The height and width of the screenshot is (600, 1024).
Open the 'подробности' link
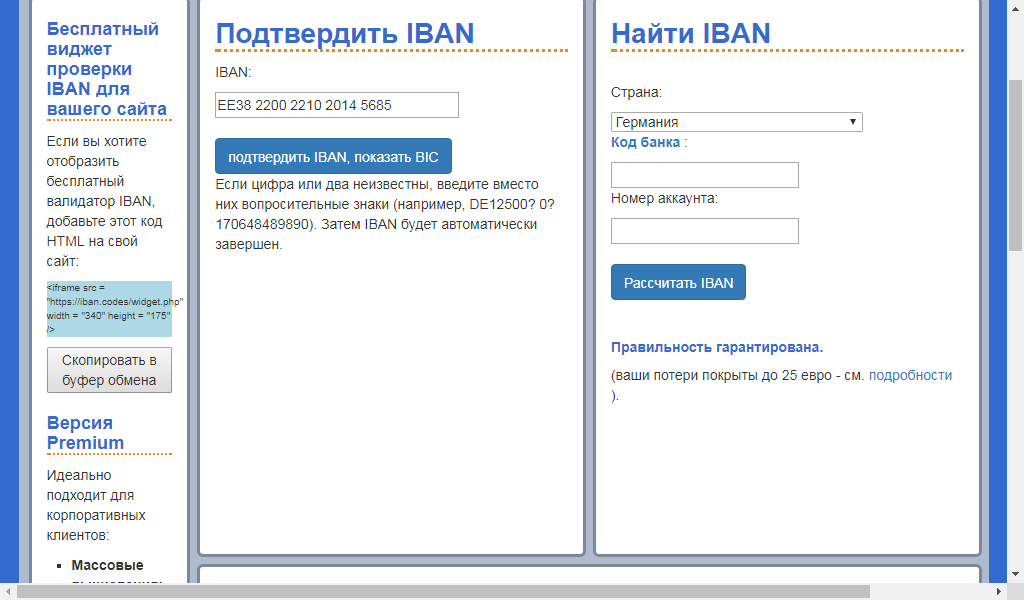(910, 376)
